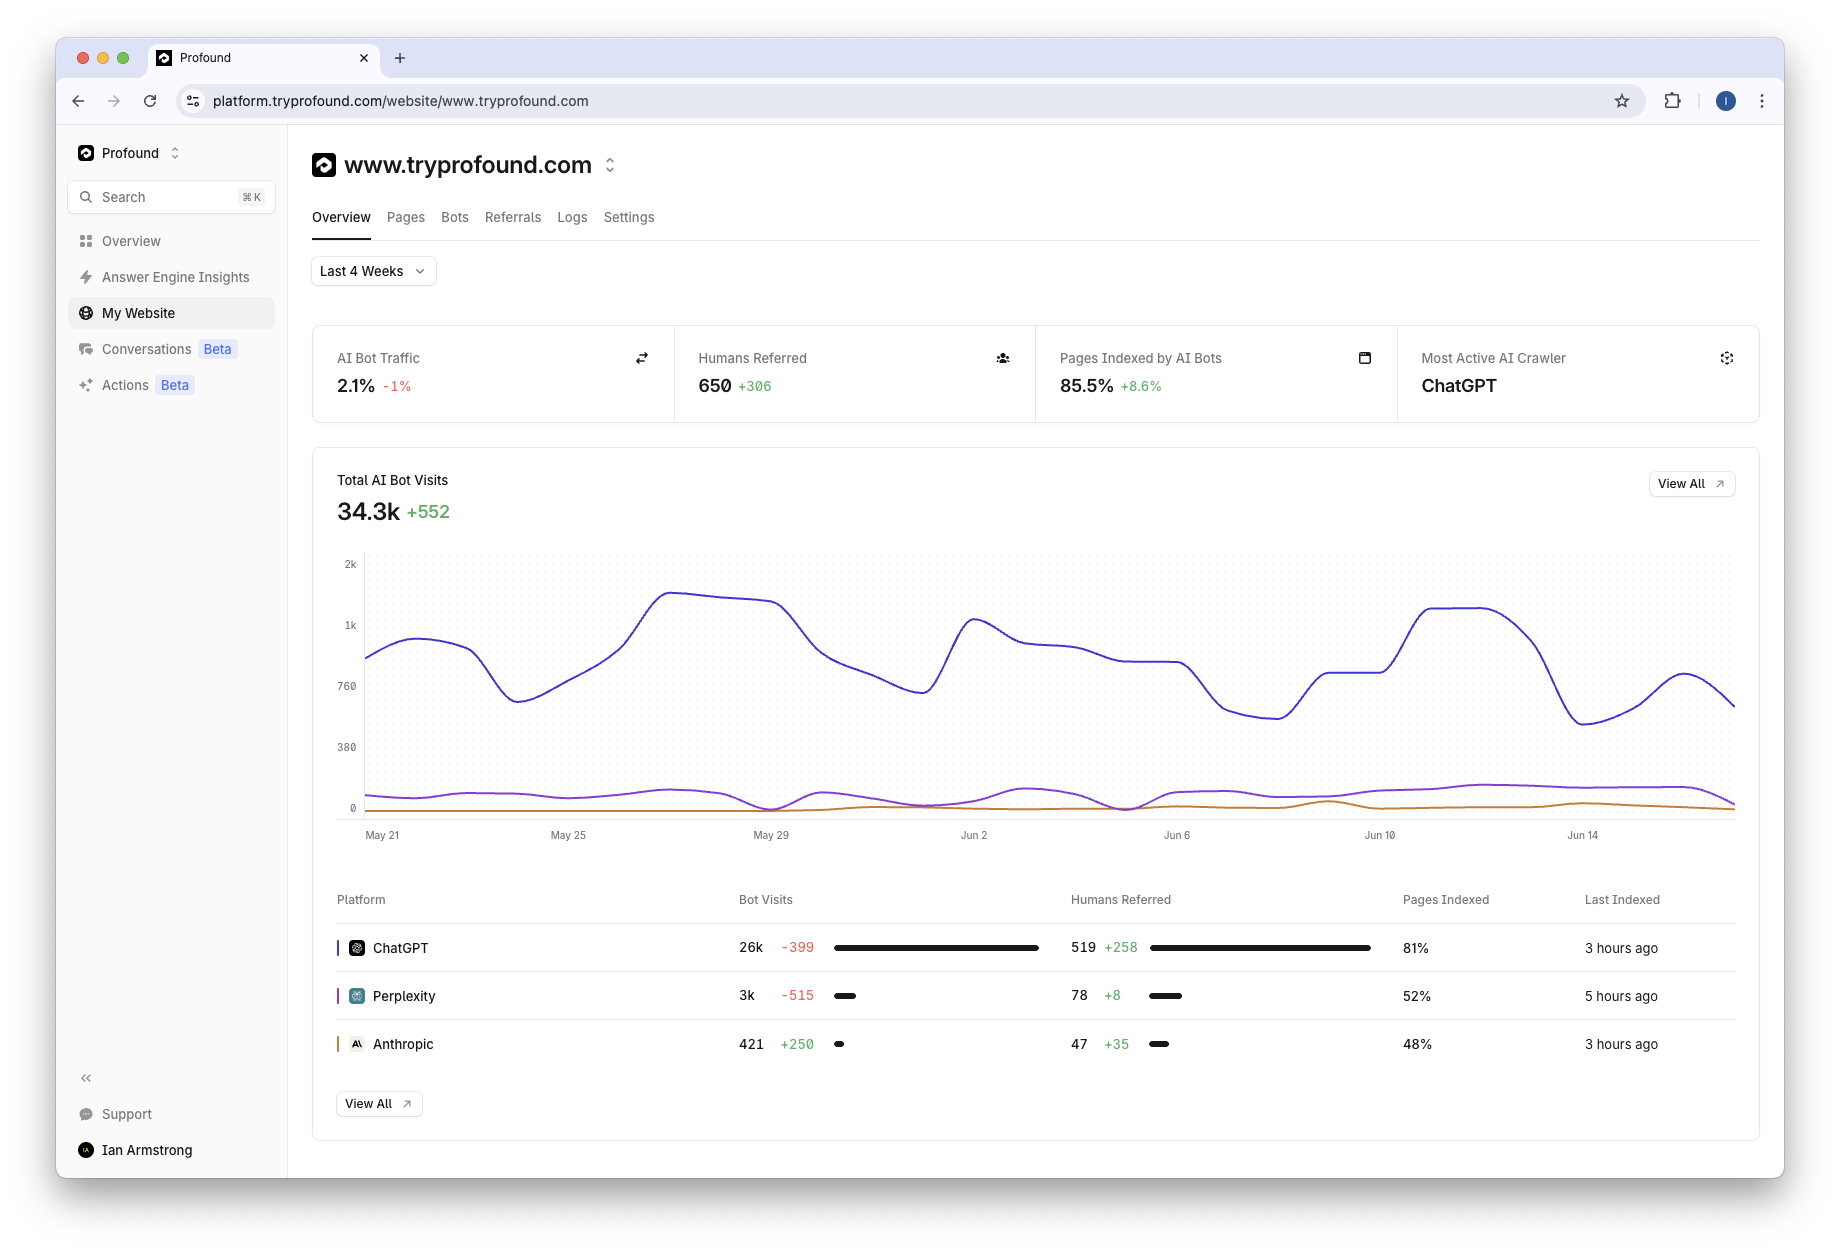This screenshot has width=1840, height=1252.
Task: Click the lightning bolt Insights icon
Action: 86,277
